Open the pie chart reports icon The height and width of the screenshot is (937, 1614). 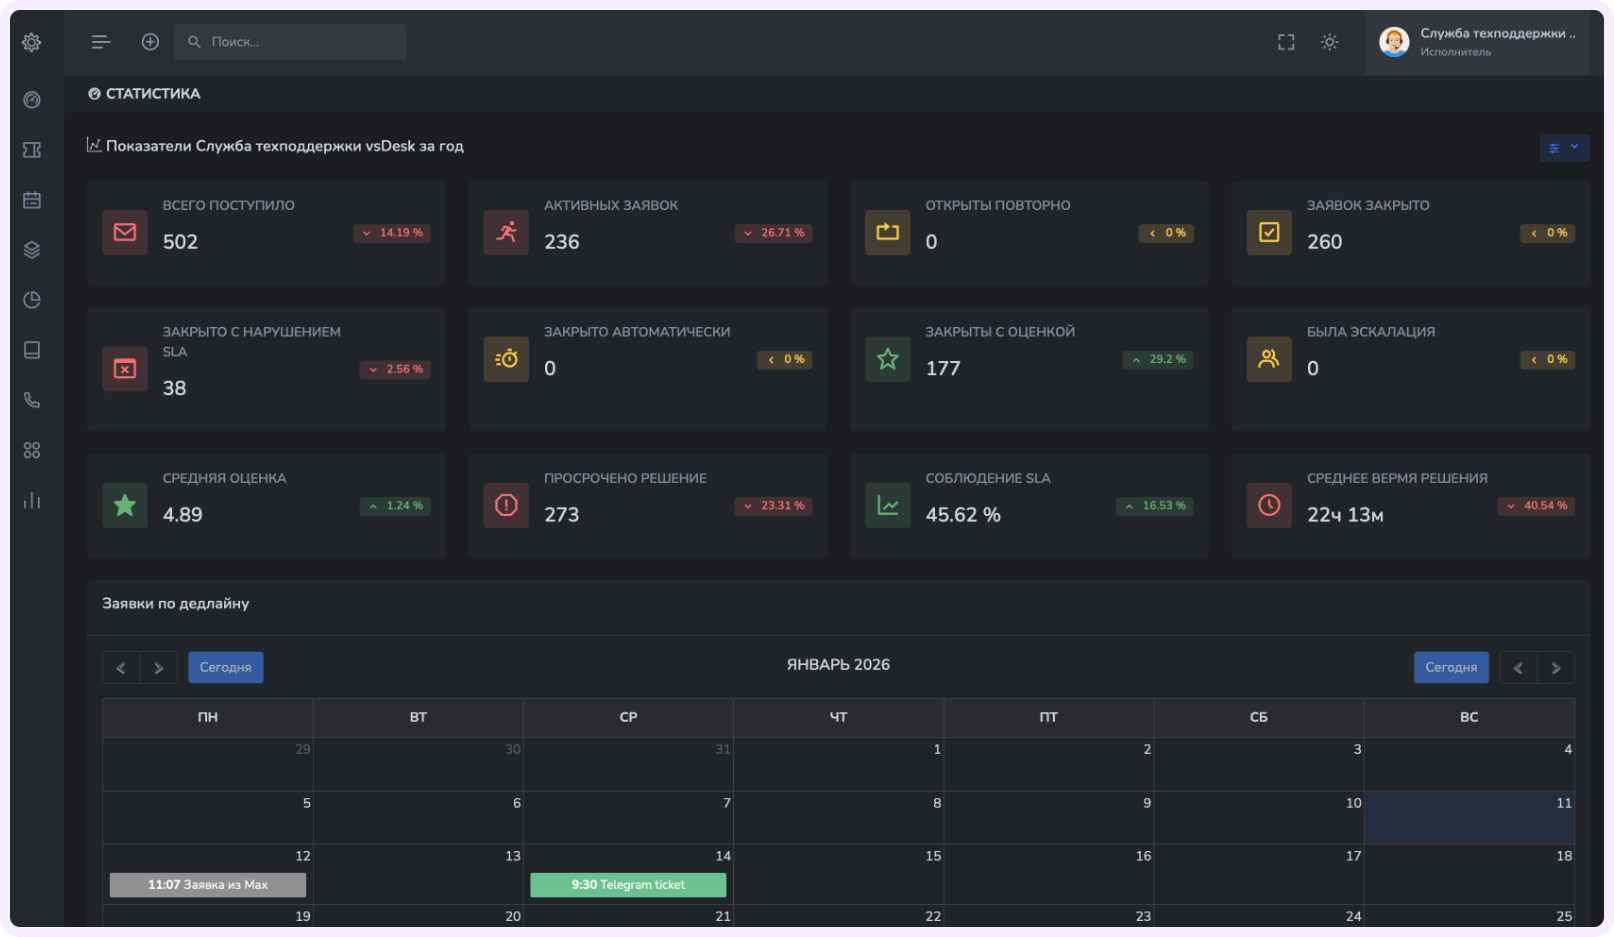pyautogui.click(x=32, y=299)
